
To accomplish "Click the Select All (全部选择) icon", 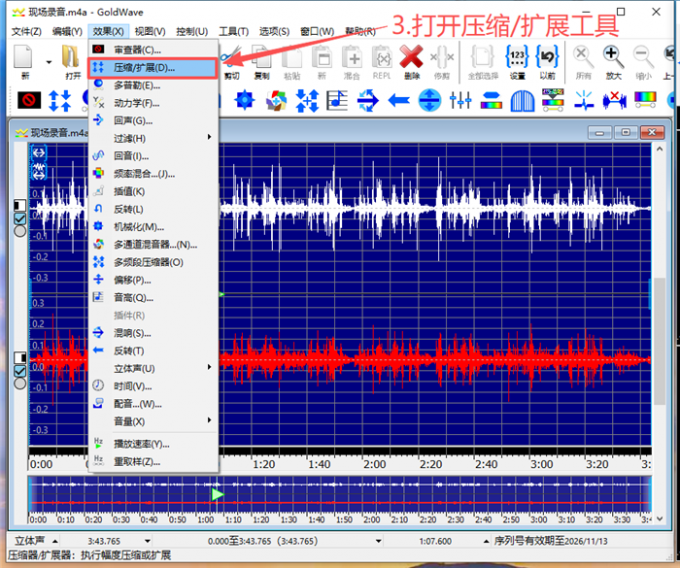I will coord(482,59).
